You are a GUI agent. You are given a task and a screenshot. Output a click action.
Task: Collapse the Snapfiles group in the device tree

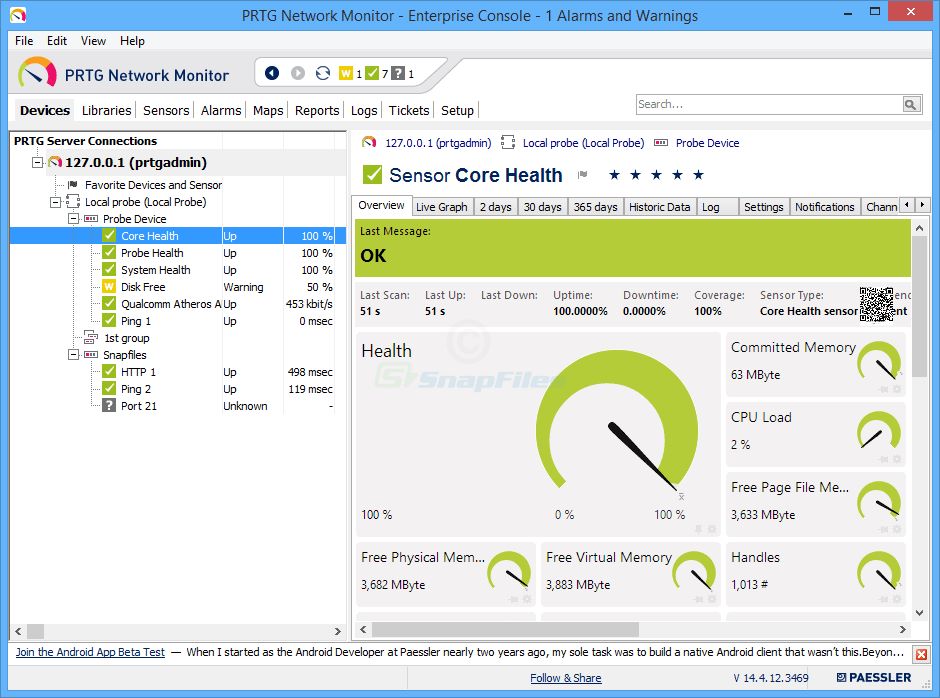(x=71, y=354)
